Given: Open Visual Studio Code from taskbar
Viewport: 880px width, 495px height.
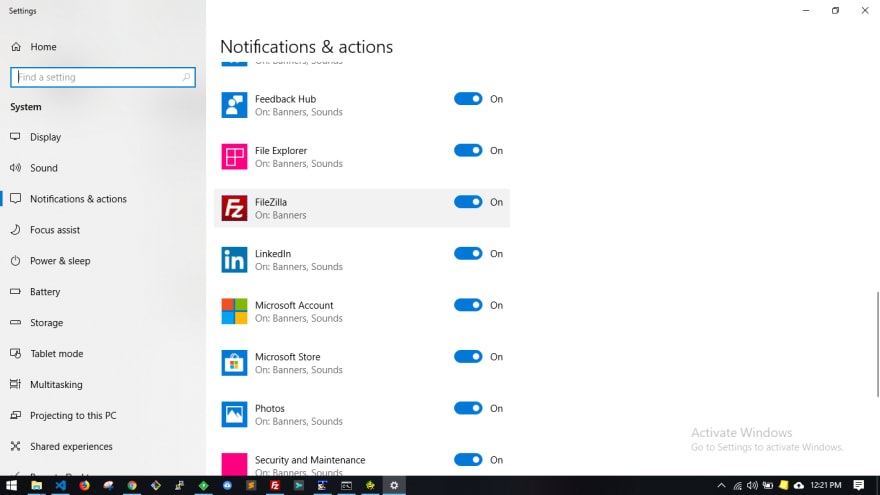Looking at the screenshot, I should pos(60,485).
